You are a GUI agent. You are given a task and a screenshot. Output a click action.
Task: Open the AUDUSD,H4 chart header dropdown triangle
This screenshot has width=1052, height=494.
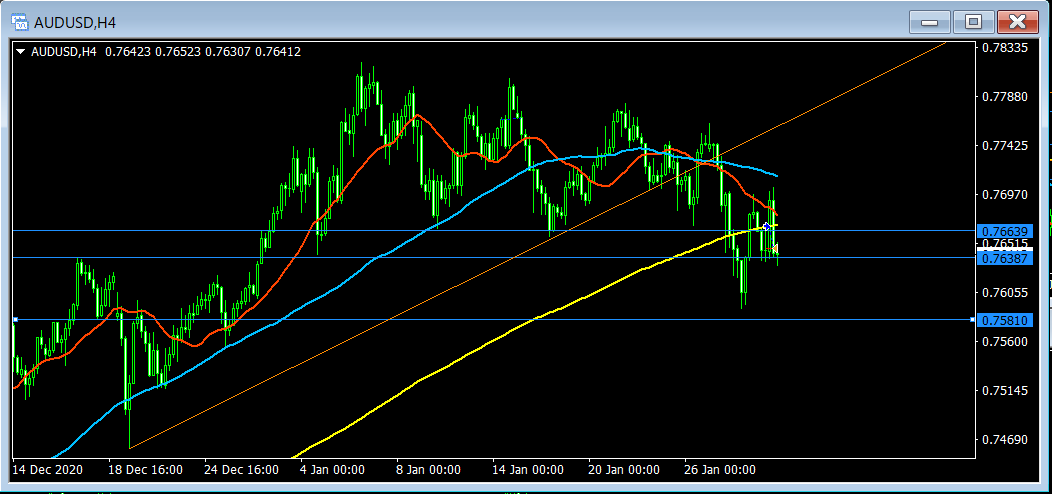tap(20, 52)
